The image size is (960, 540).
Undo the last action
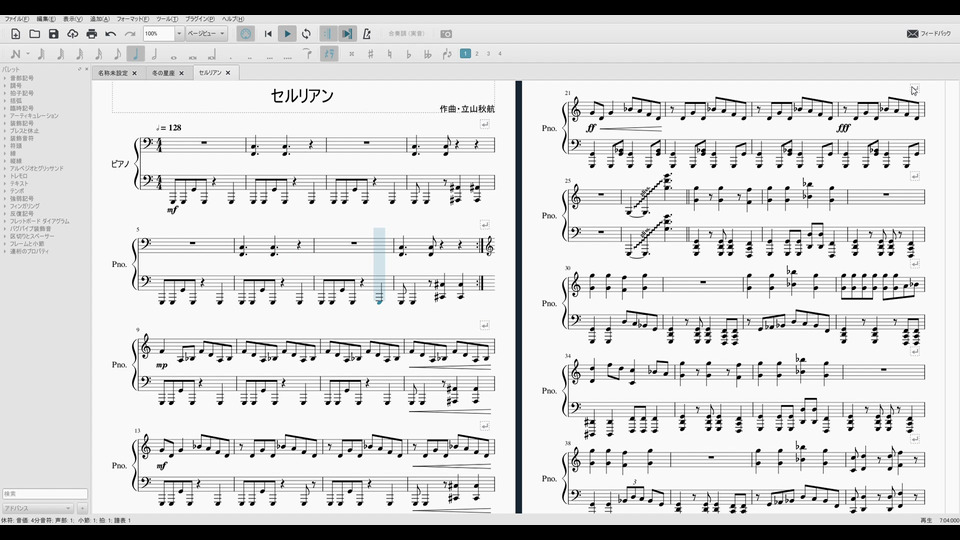click(x=111, y=34)
